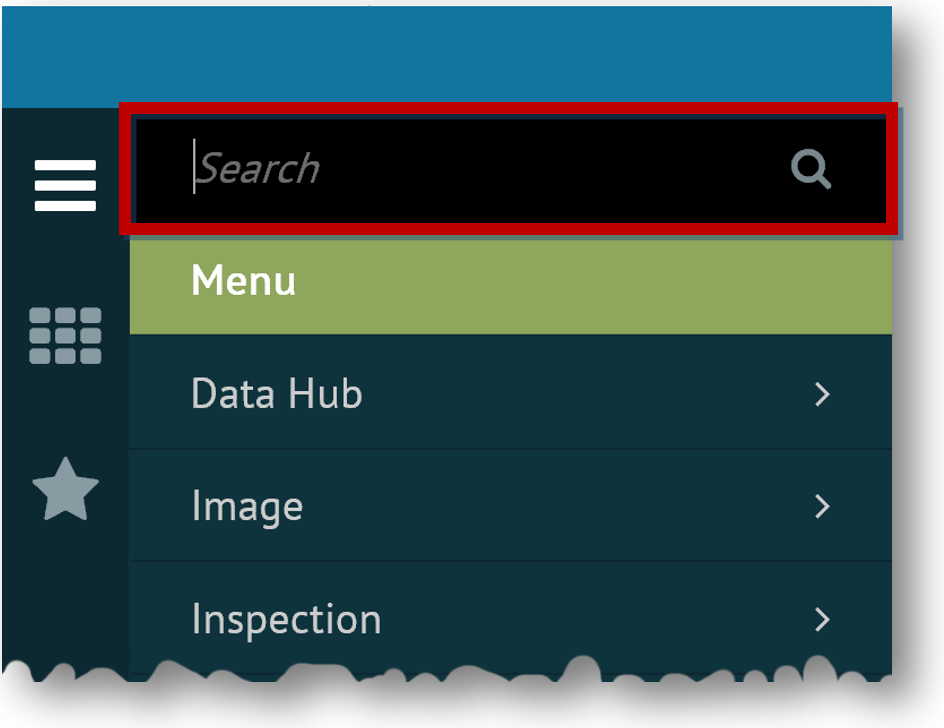Click inside the Search text field
Screen dimensions: 944x728
(480, 170)
